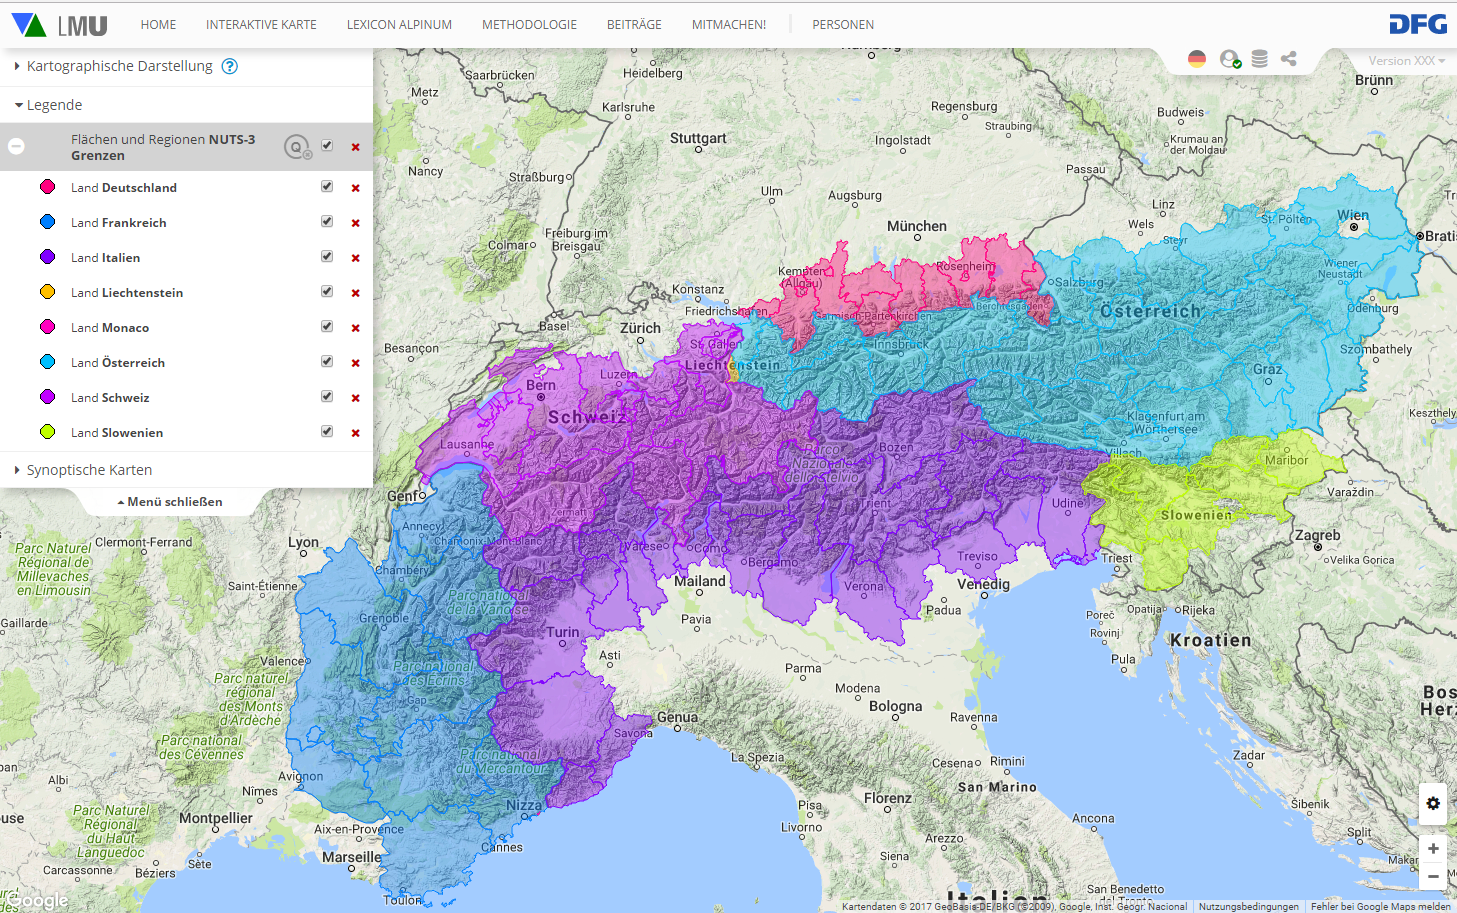Image resolution: width=1457 pixels, height=913 pixels.
Task: Toggle the Land Österreich checkbox
Action: tap(327, 362)
